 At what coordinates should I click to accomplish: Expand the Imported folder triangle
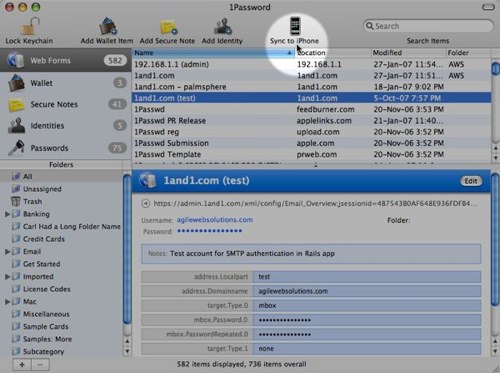point(7,276)
